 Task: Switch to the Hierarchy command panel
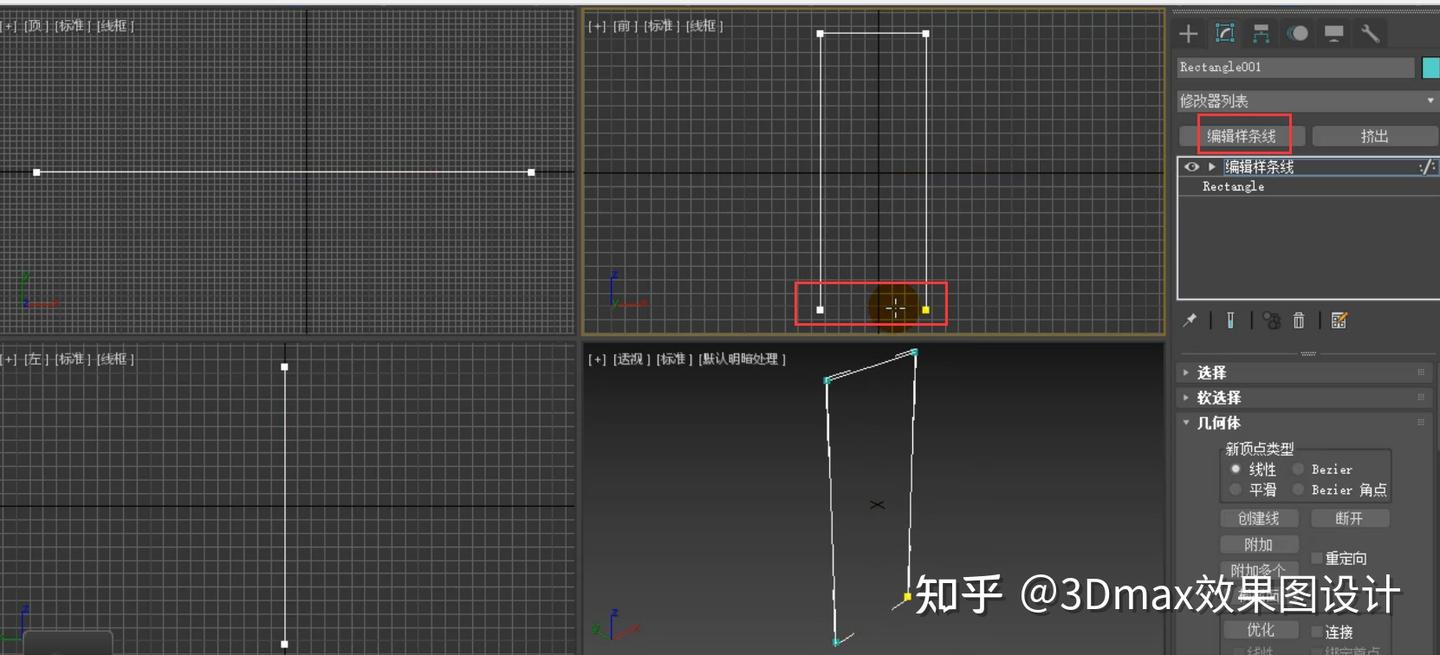point(1261,33)
